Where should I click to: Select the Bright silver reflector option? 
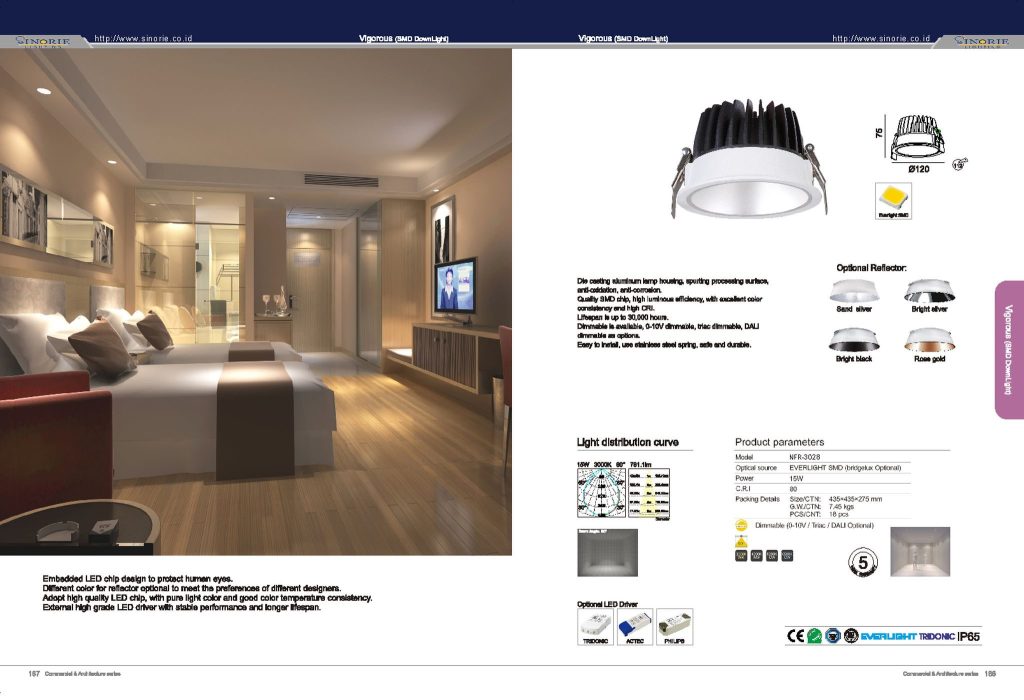tap(929, 291)
